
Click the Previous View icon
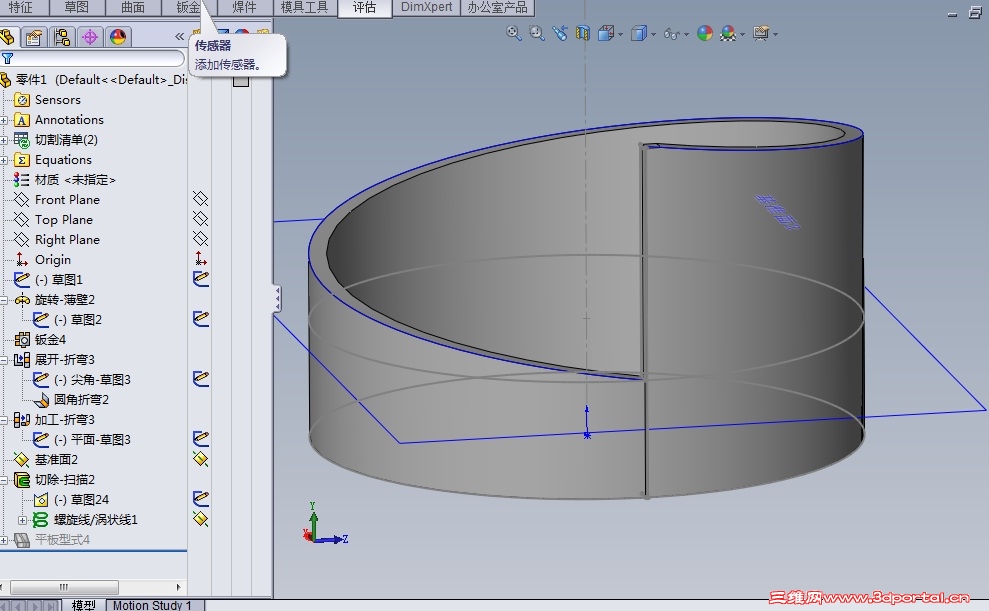click(559, 33)
